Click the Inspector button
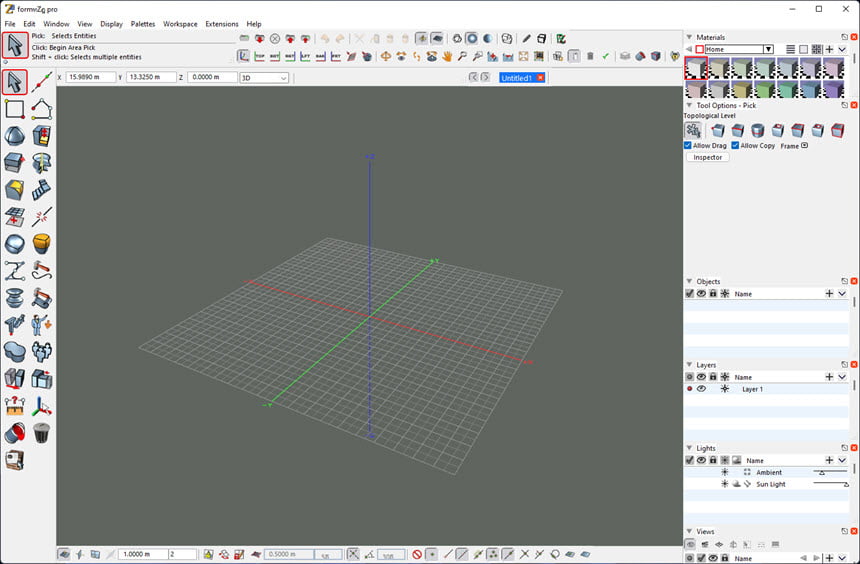Image resolution: width=860 pixels, height=564 pixels. tap(708, 157)
